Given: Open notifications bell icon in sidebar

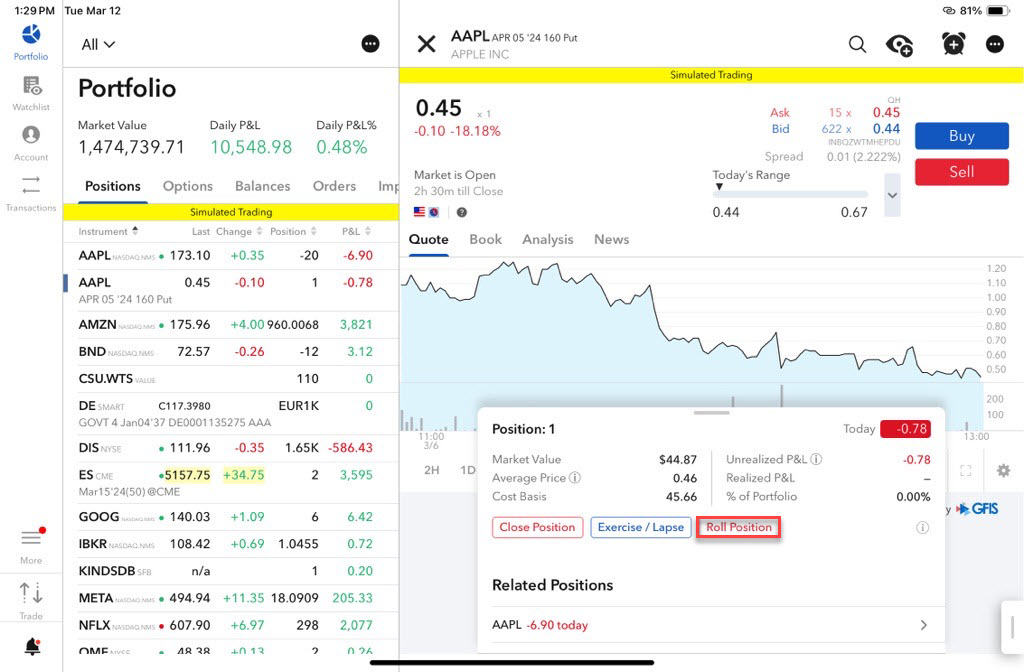Looking at the screenshot, I should click(32, 646).
